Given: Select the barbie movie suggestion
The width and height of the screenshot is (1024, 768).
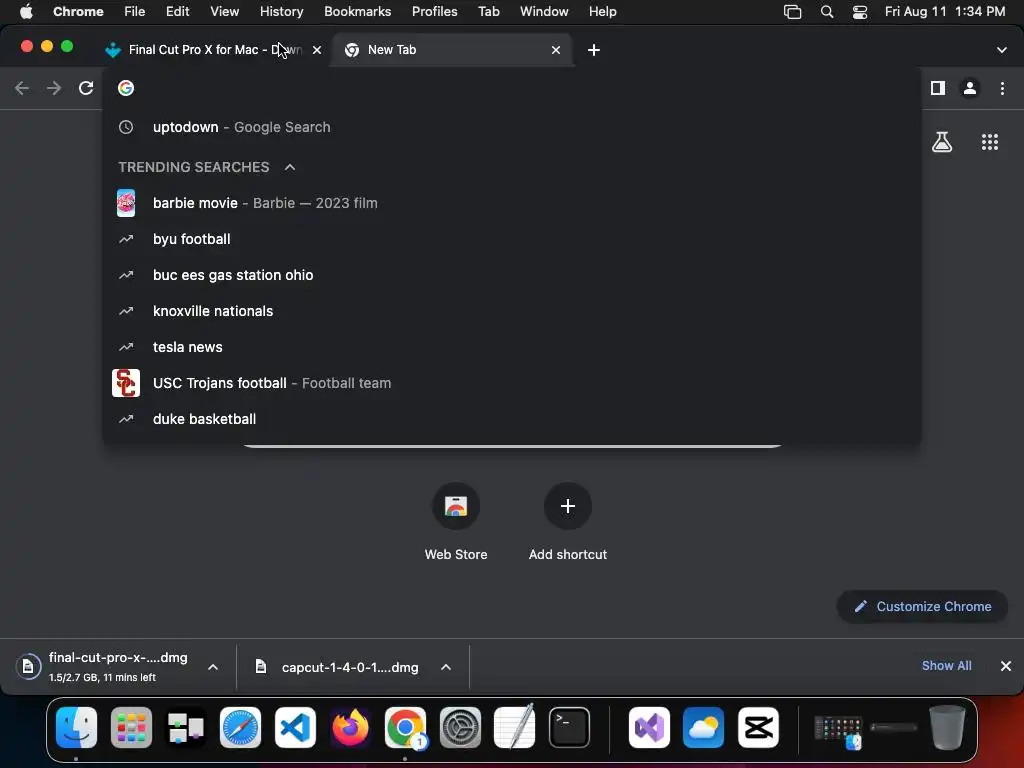Looking at the screenshot, I should (x=512, y=203).
